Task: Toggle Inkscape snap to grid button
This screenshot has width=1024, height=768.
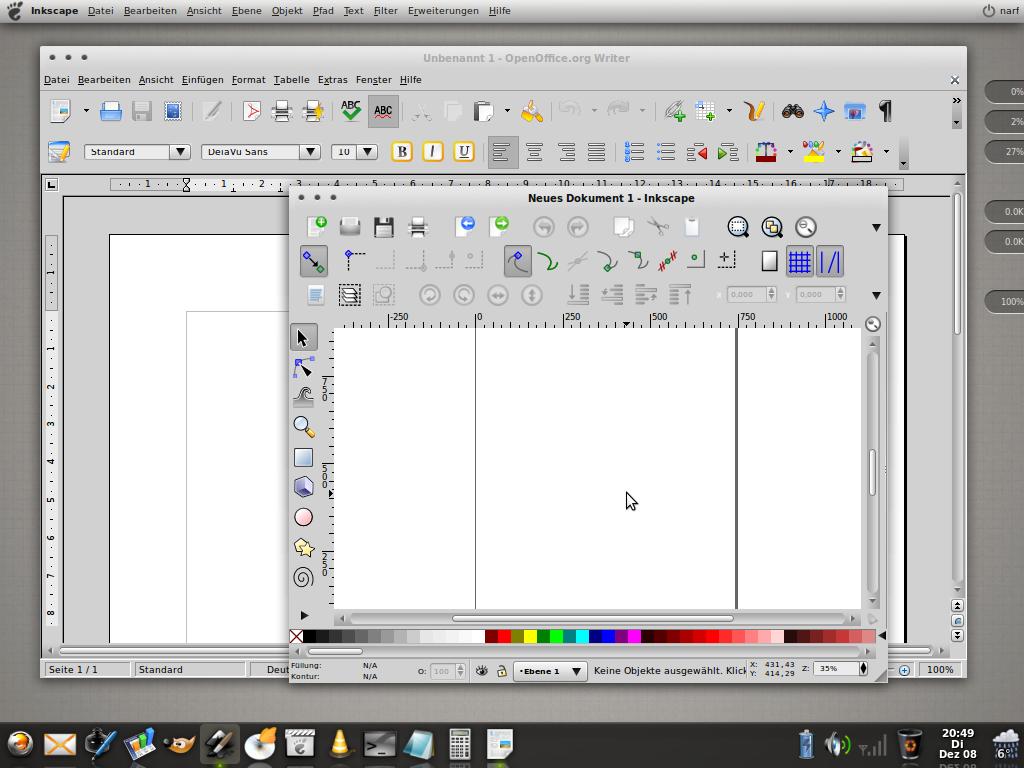Action: (799, 261)
